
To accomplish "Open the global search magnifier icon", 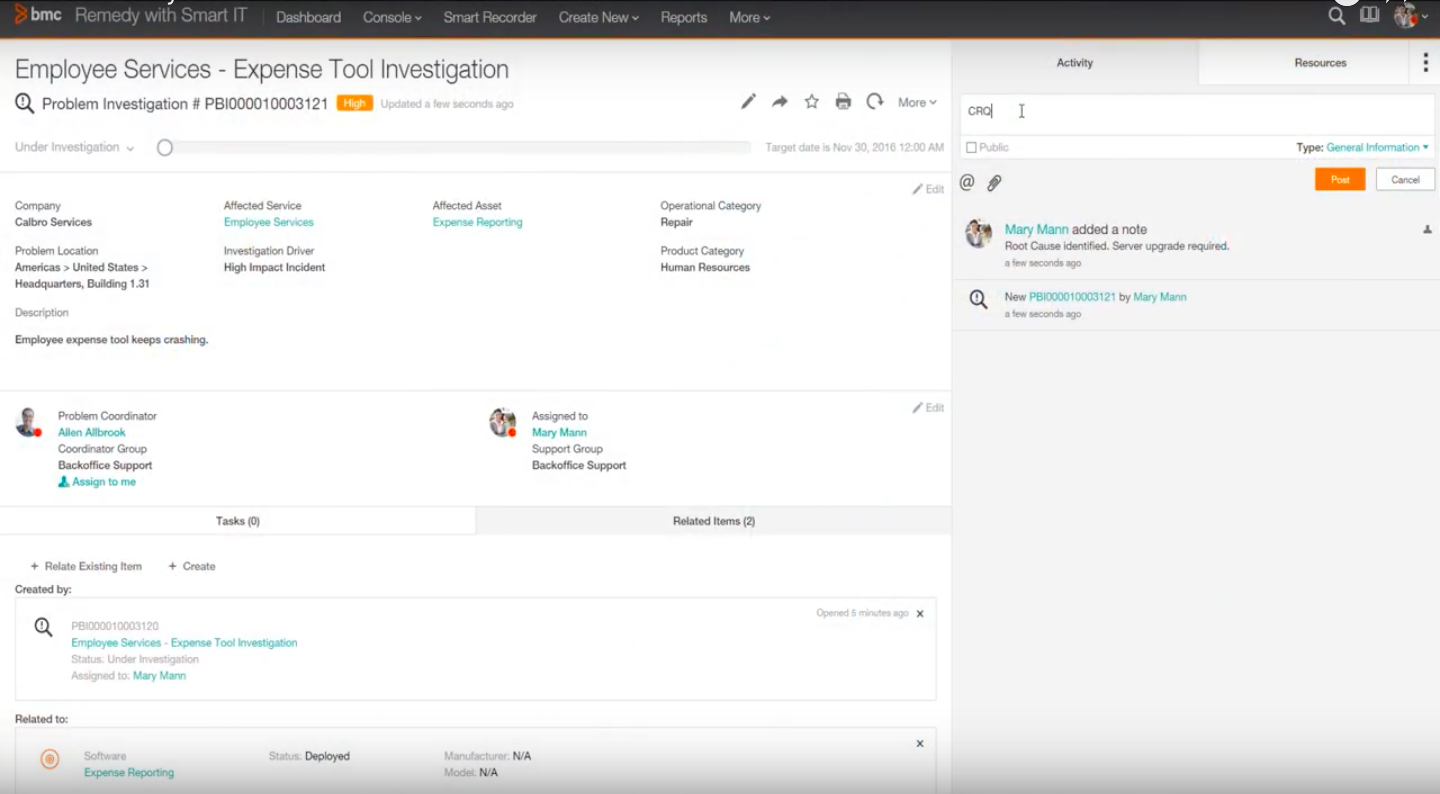I will (1337, 16).
